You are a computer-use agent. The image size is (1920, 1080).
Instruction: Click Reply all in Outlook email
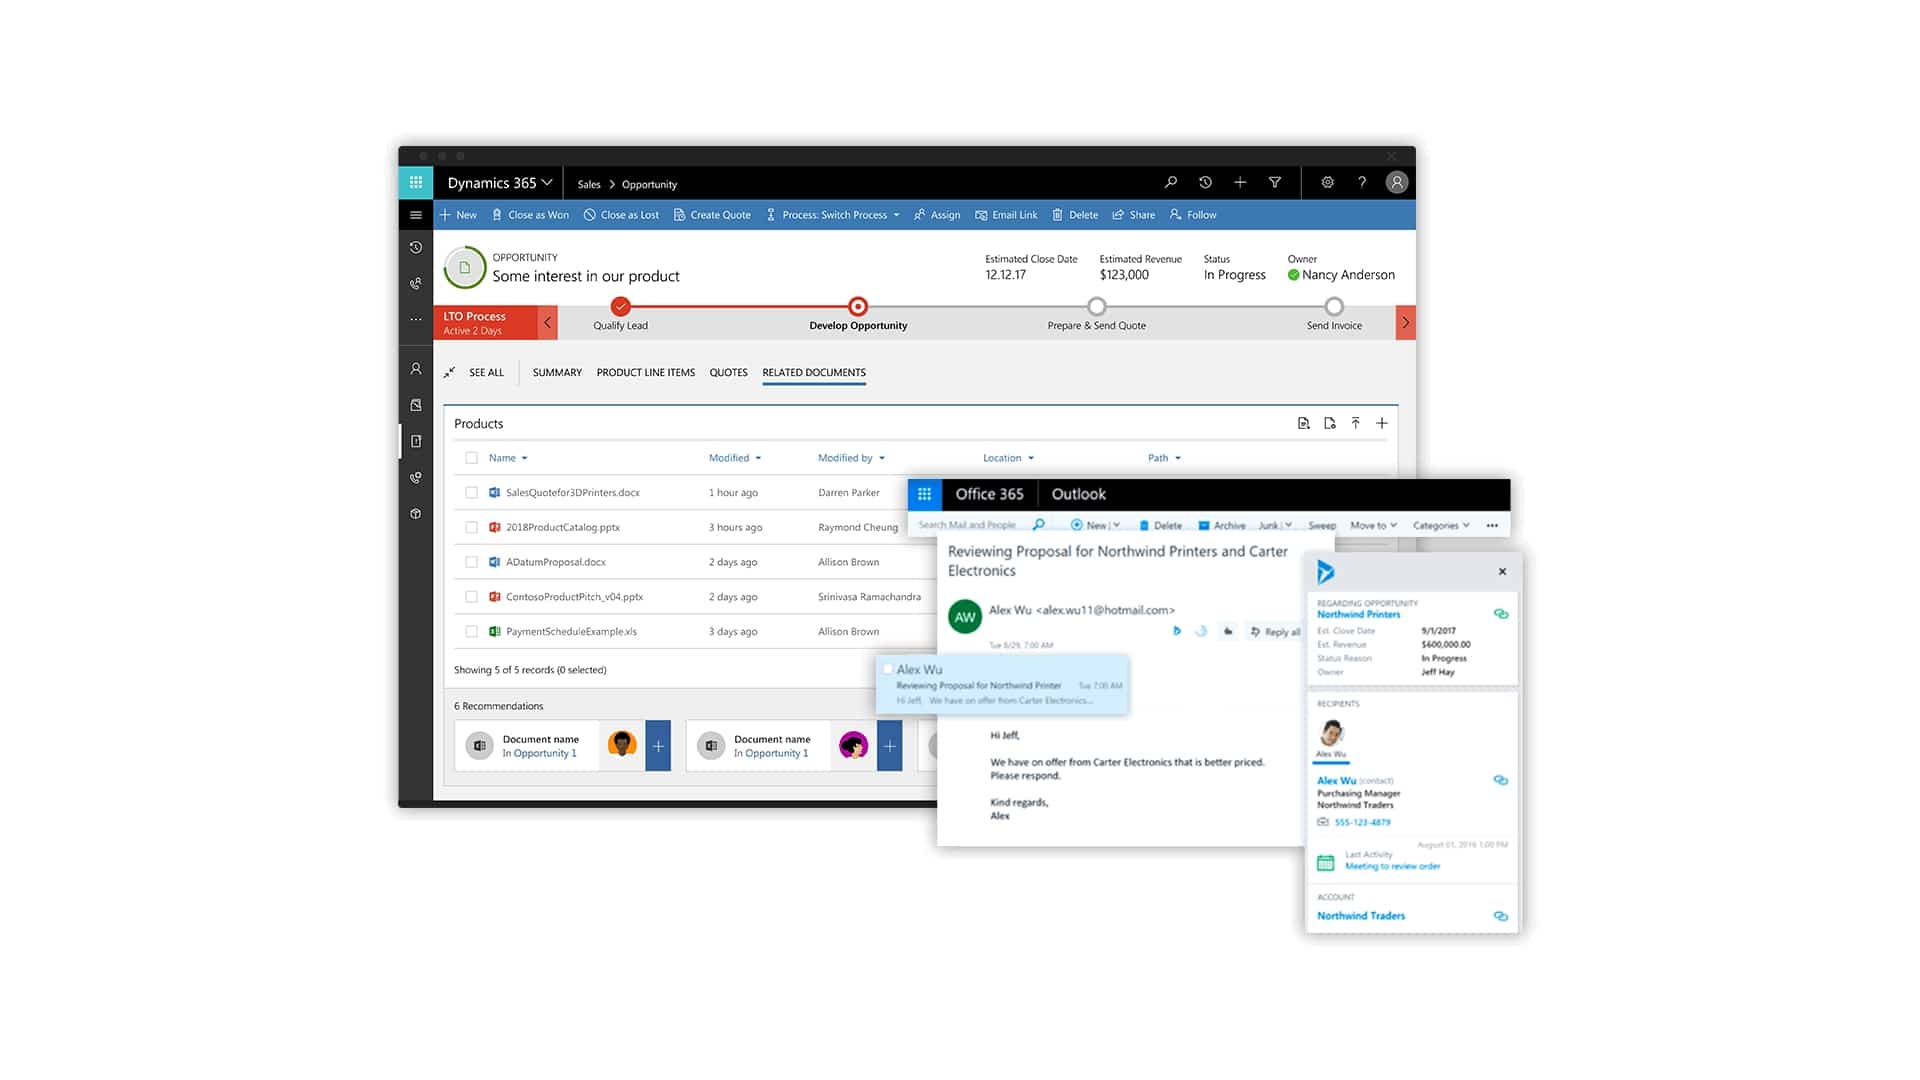(x=1275, y=632)
